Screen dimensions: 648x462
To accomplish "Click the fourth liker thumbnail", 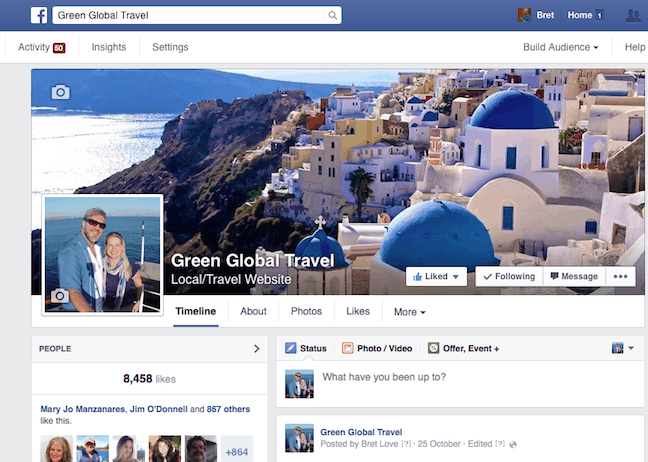I will pyautogui.click(x=164, y=448).
